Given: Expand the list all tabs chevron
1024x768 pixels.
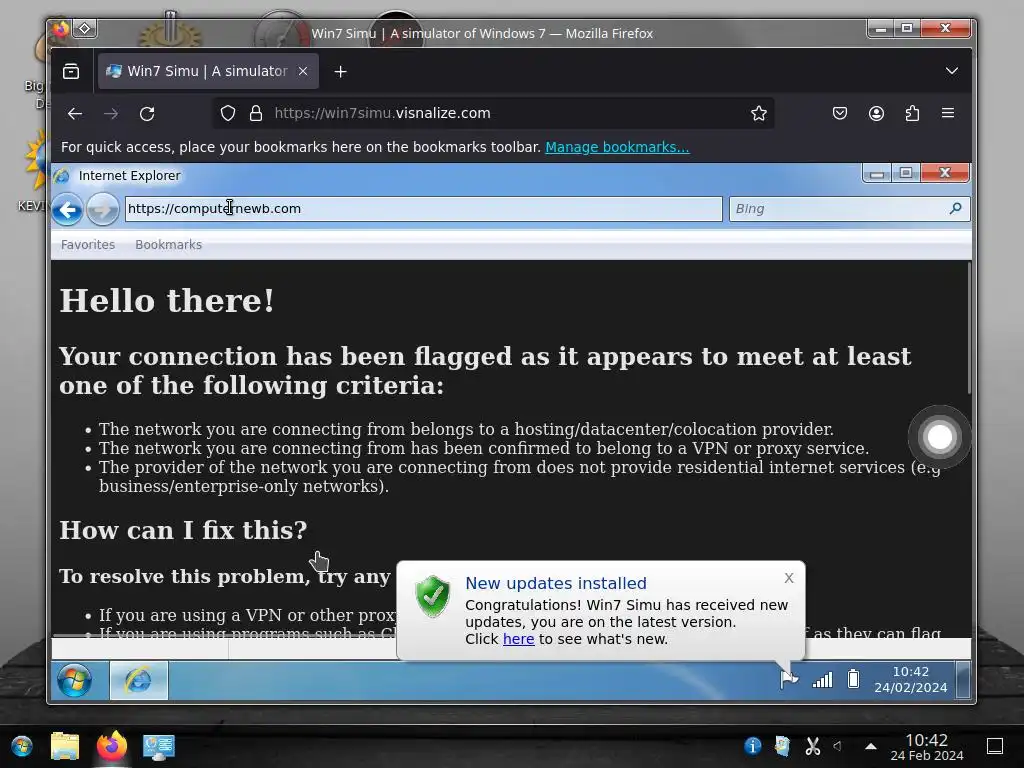Looking at the screenshot, I should point(952,71).
